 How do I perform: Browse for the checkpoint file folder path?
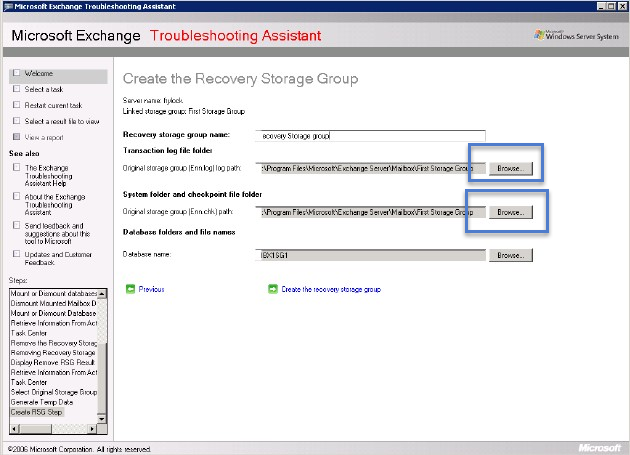511,212
